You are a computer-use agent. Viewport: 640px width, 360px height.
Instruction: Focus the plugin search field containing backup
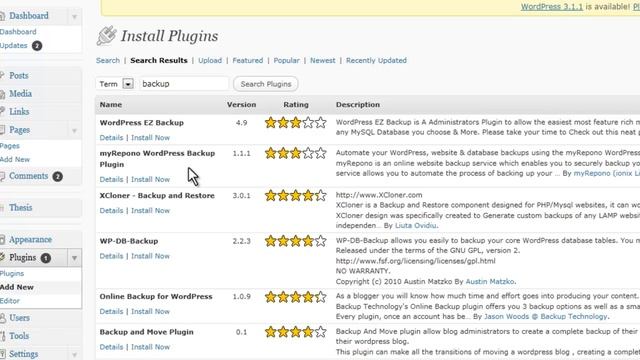pos(183,84)
